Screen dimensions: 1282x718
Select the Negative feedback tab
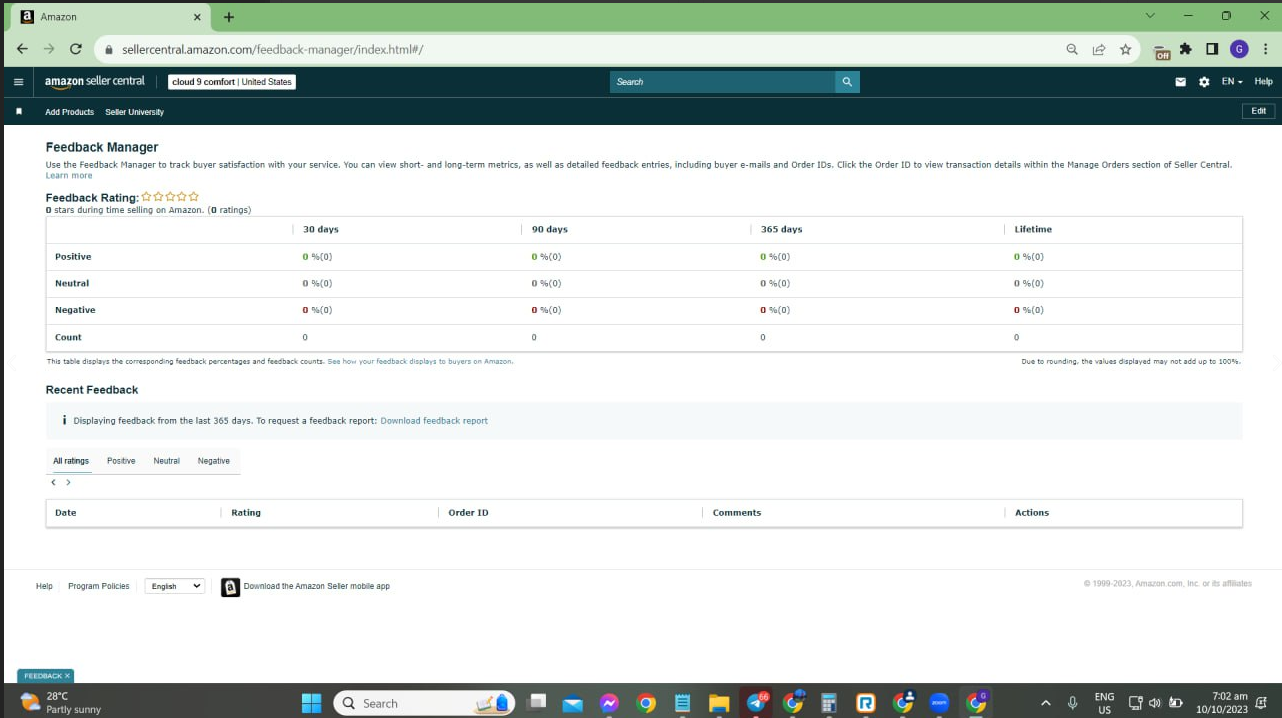click(x=214, y=461)
